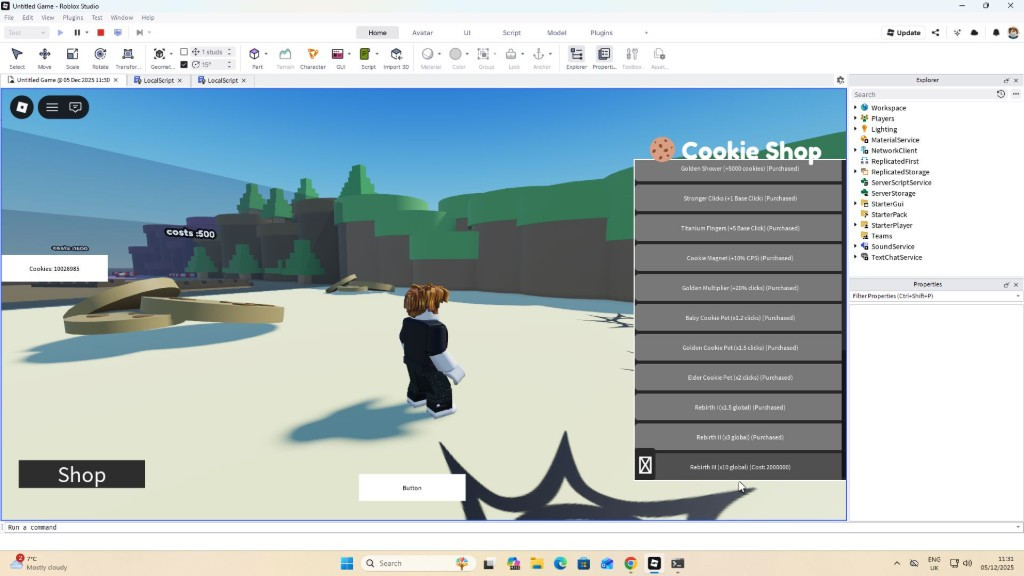This screenshot has height=576, width=1024.
Task: Buy Rebirth III upgrade in Cookie Shop
Action: 739,467
